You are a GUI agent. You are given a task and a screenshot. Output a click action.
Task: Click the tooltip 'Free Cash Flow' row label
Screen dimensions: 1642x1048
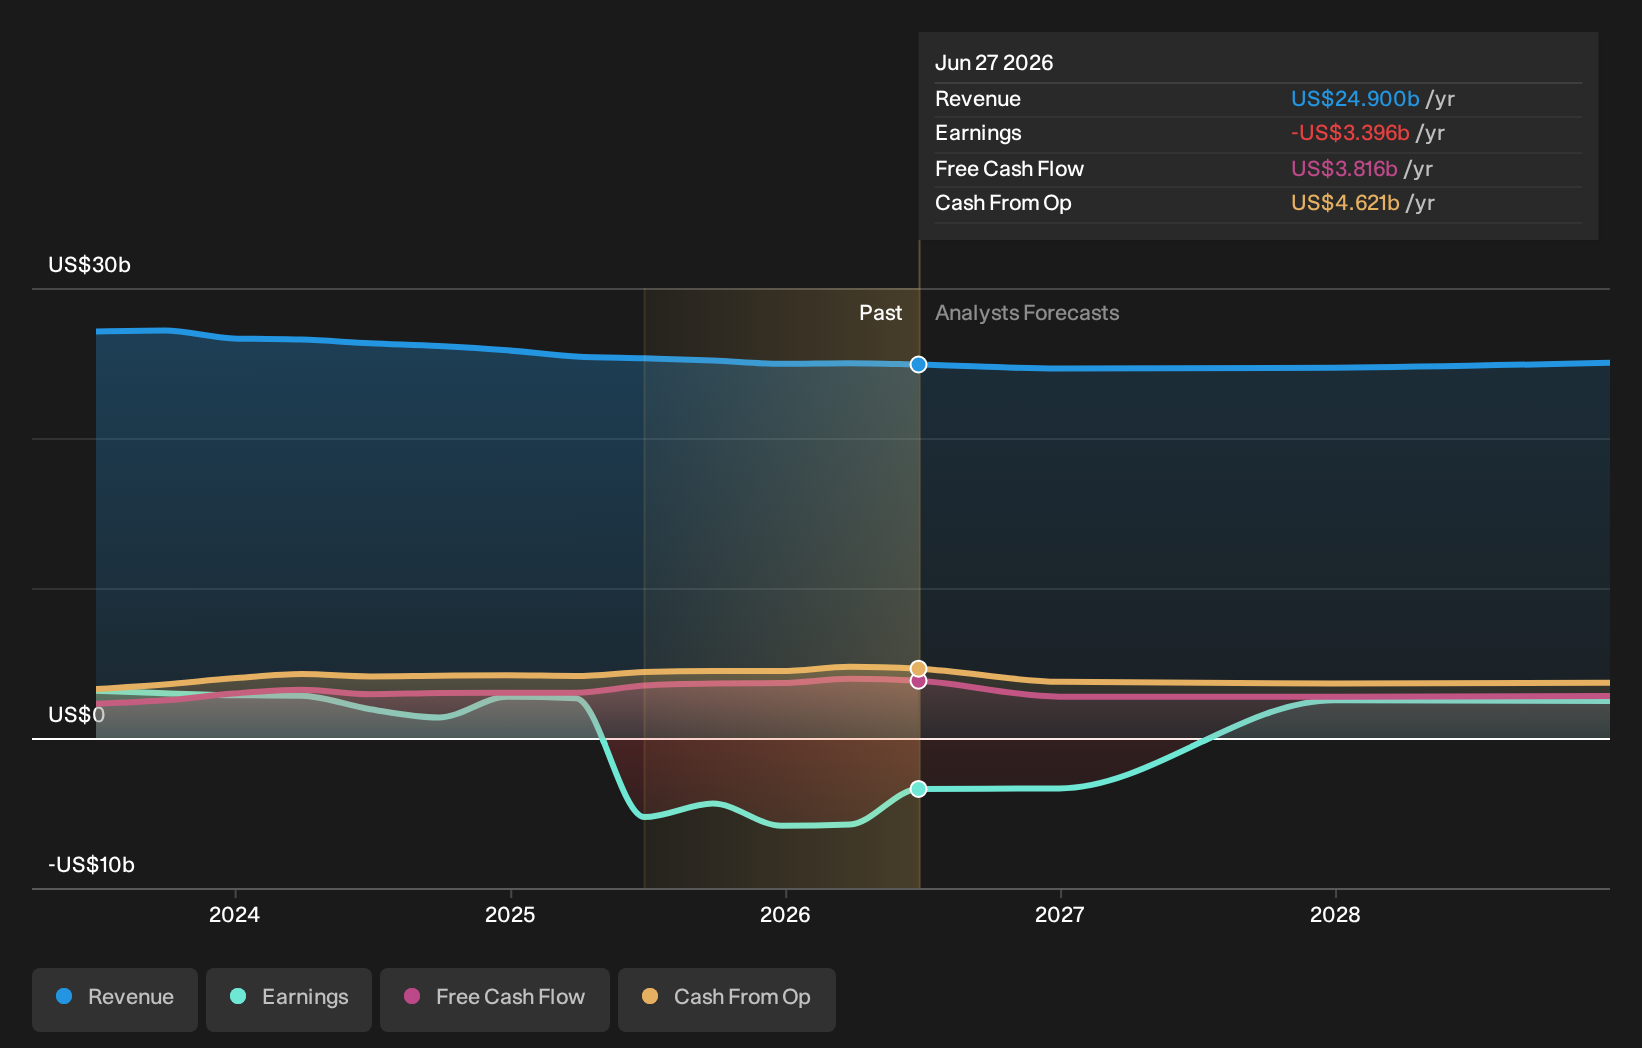(1009, 169)
